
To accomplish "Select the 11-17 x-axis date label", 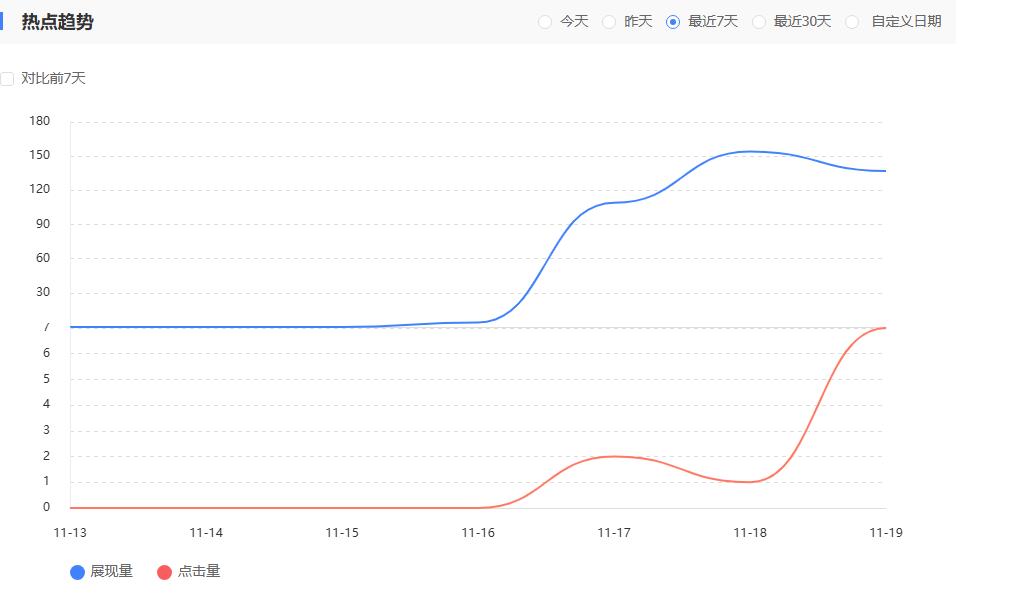I will click(x=614, y=533).
